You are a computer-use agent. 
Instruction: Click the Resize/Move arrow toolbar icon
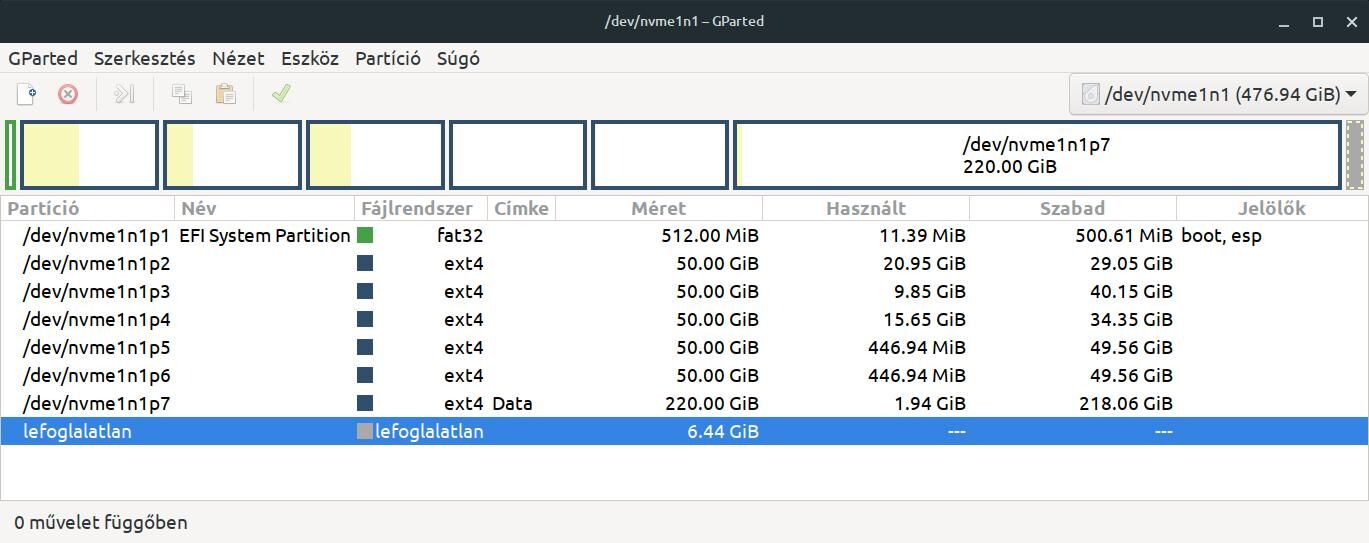(x=124, y=94)
